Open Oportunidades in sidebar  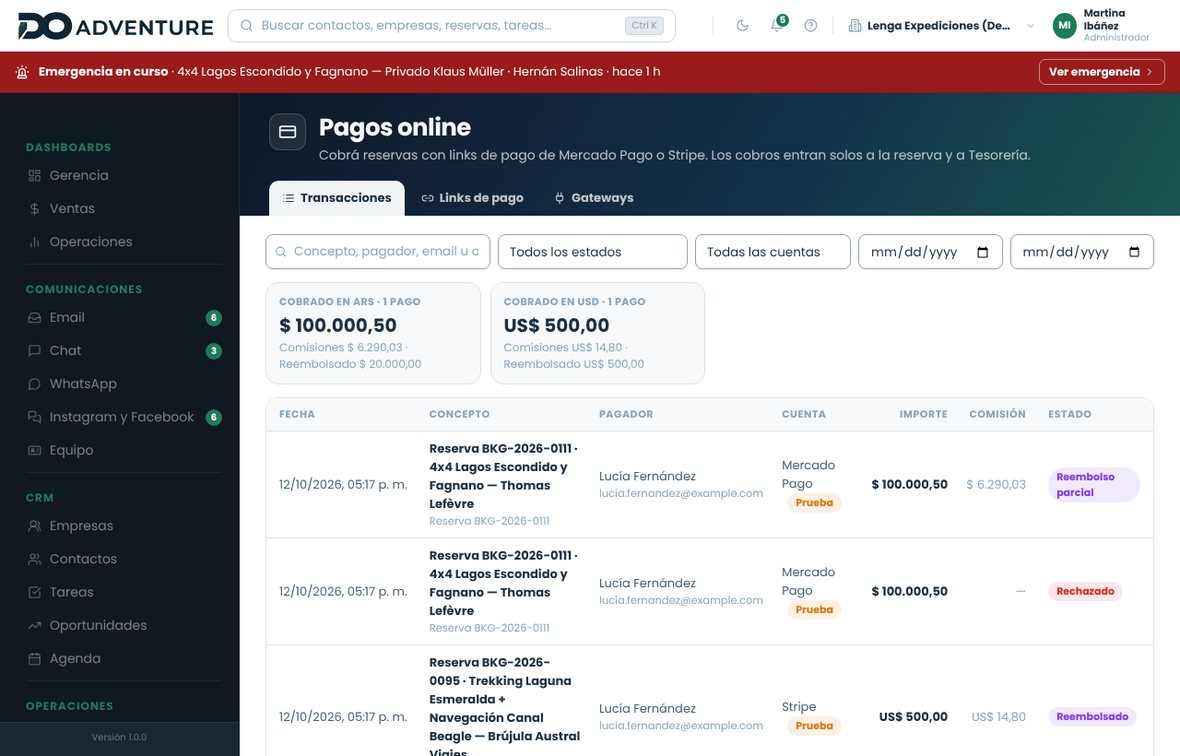(x=123, y=625)
